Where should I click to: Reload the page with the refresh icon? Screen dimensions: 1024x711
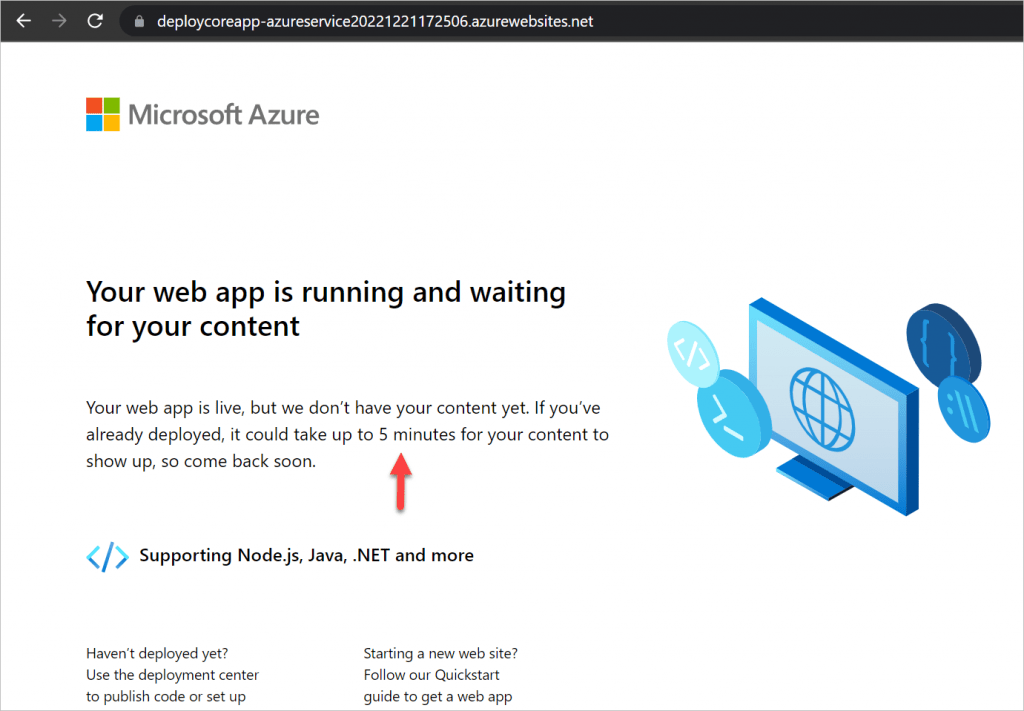coord(95,21)
